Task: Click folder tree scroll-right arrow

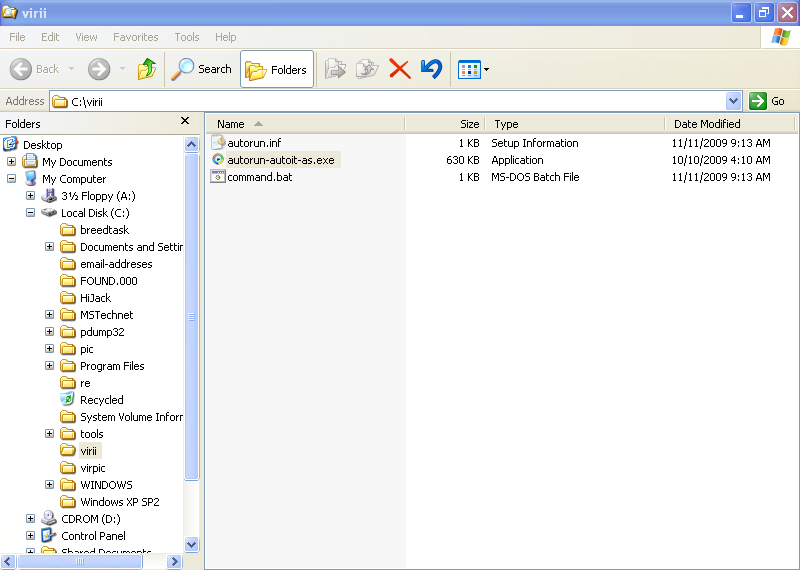Action: 174,561
